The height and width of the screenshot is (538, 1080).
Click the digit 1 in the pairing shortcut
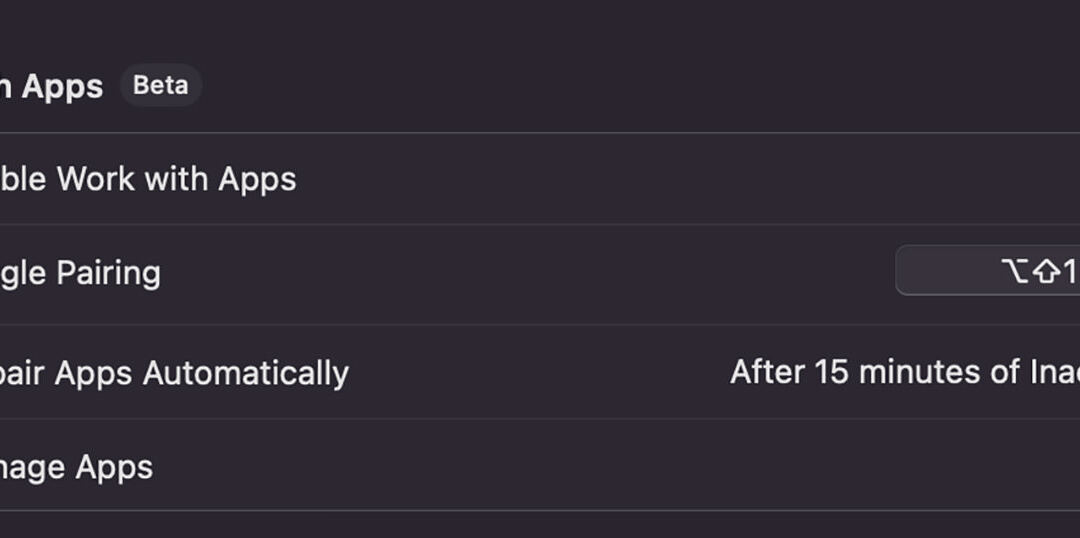(1070, 271)
